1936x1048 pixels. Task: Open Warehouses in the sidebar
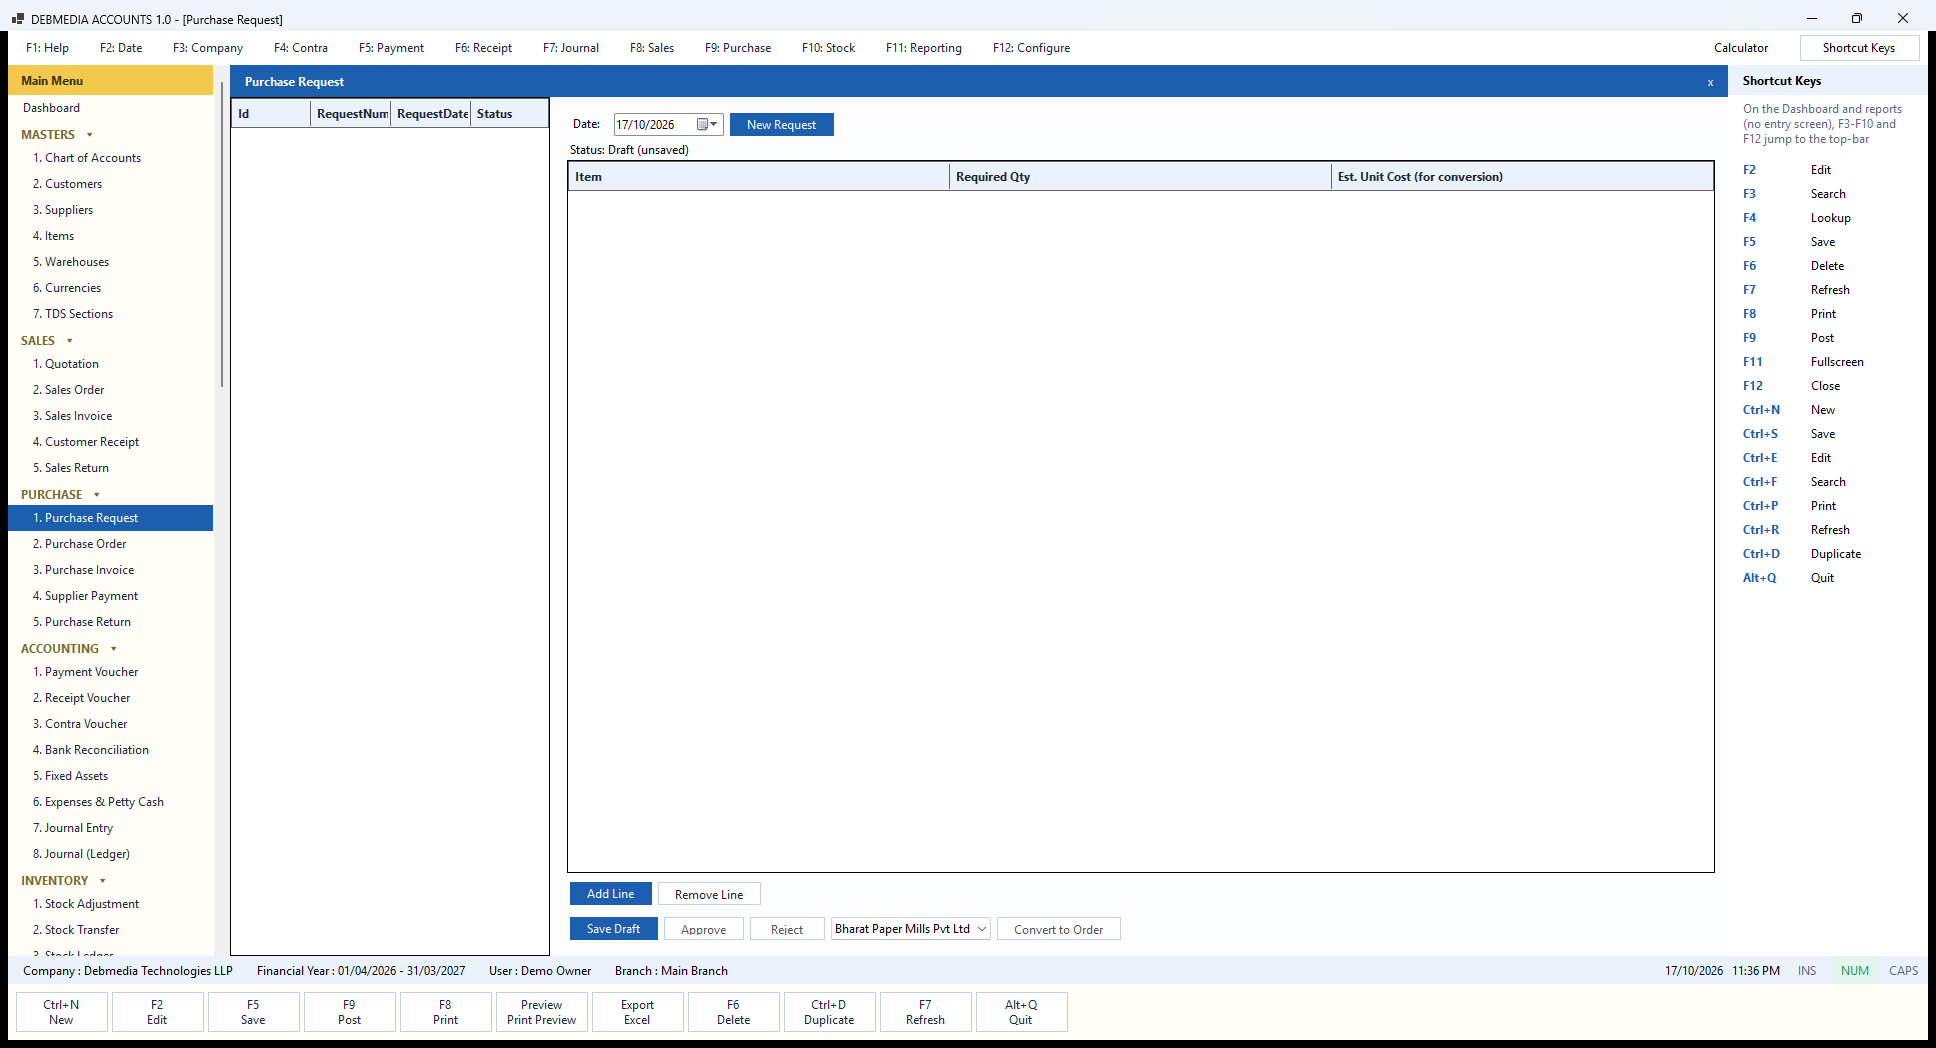point(110,262)
